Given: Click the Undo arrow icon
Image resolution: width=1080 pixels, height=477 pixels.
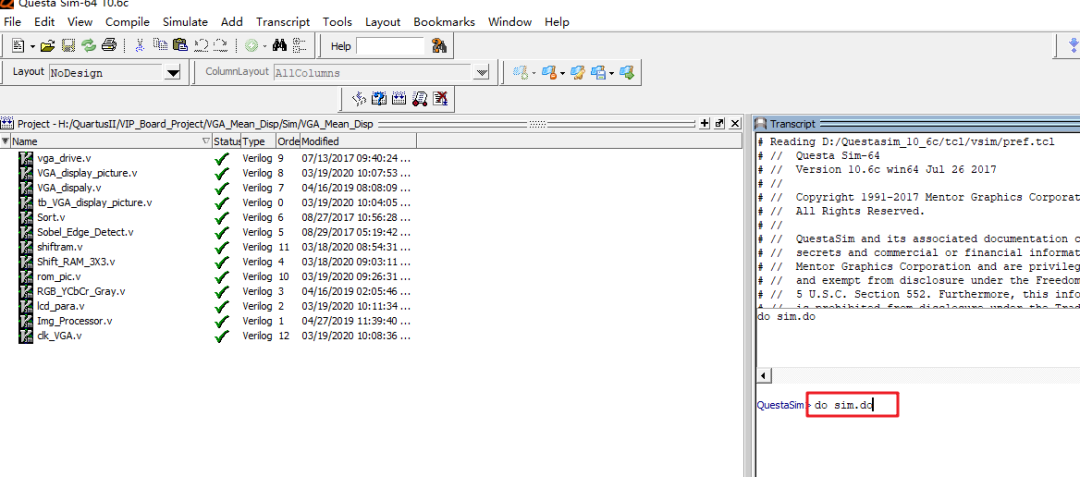Looking at the screenshot, I should tap(201, 46).
